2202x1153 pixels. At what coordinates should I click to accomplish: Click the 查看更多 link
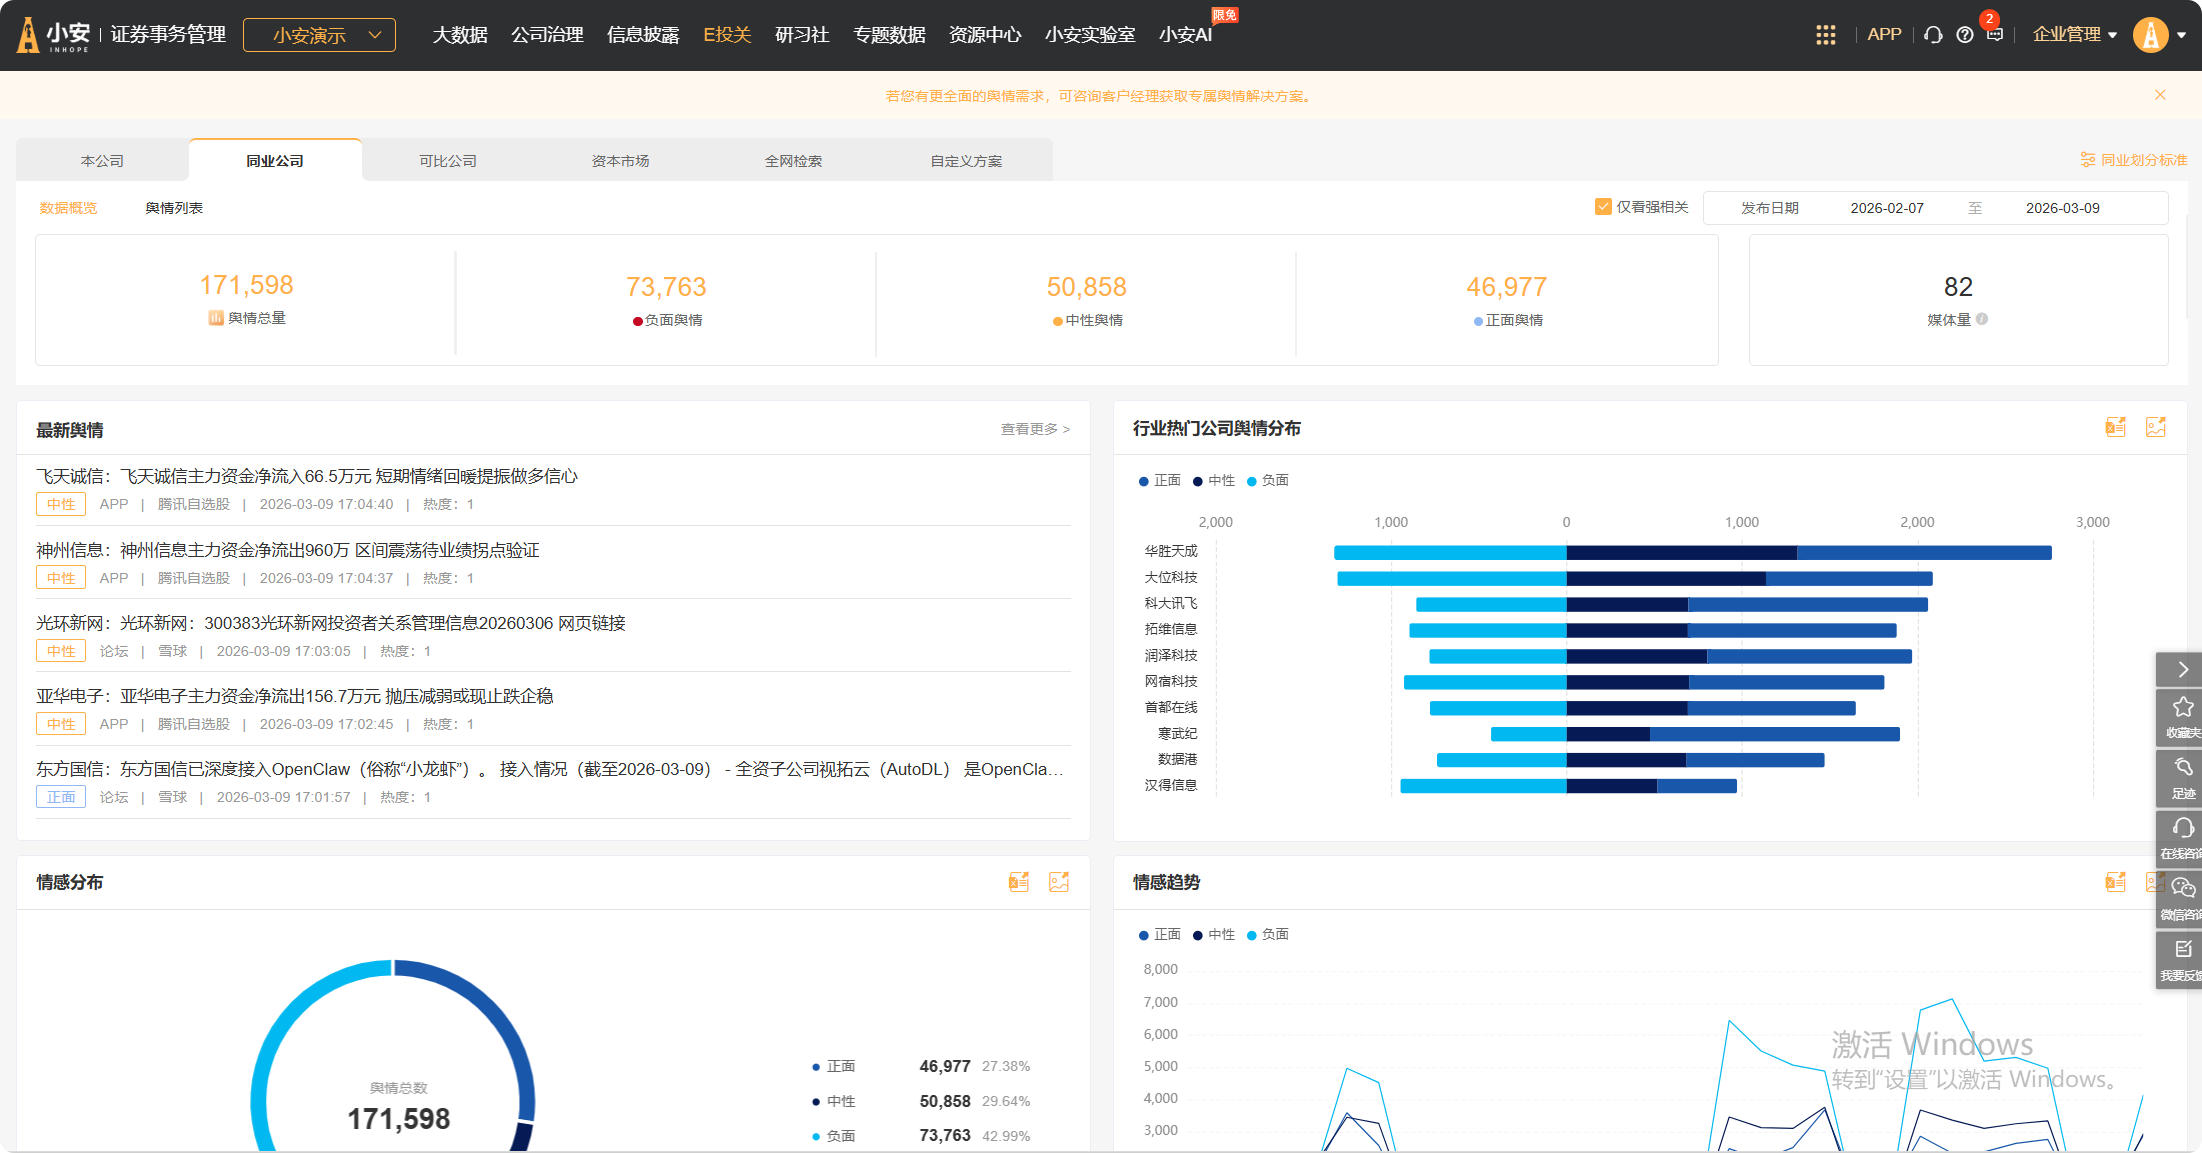click(1035, 429)
